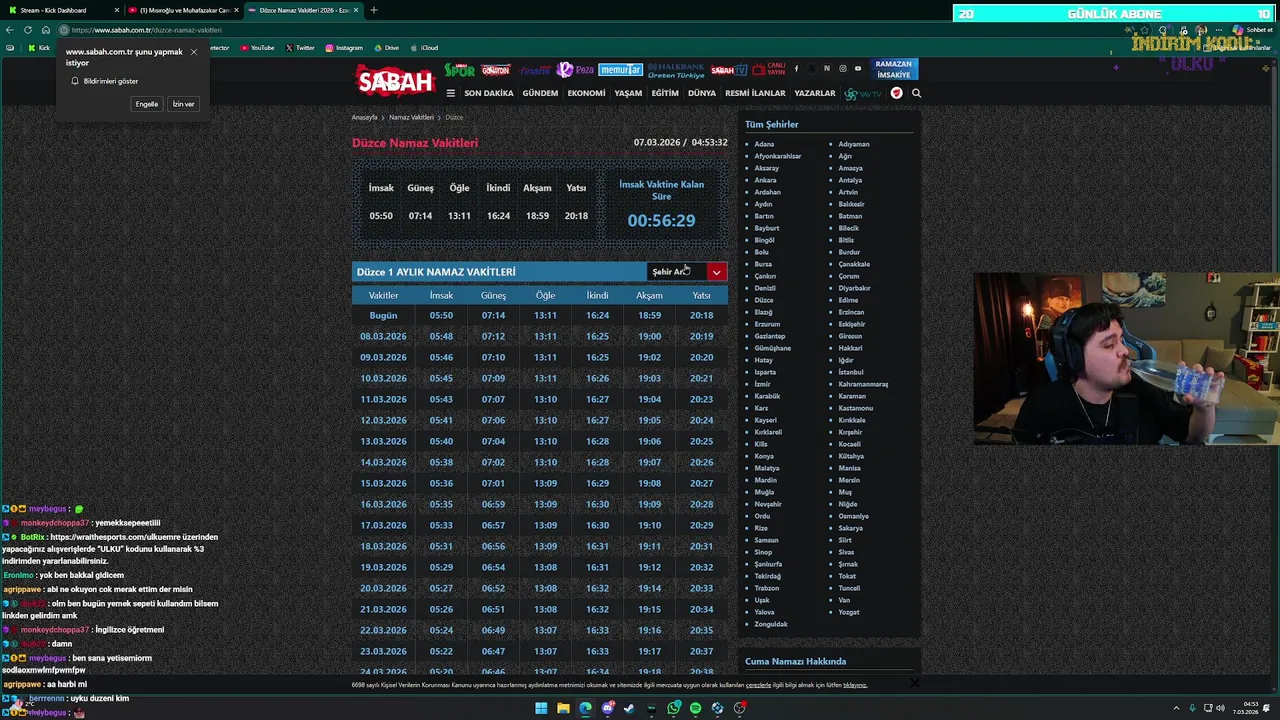Open DÜNYA menu item
The width and height of the screenshot is (1280, 720).
coord(702,93)
